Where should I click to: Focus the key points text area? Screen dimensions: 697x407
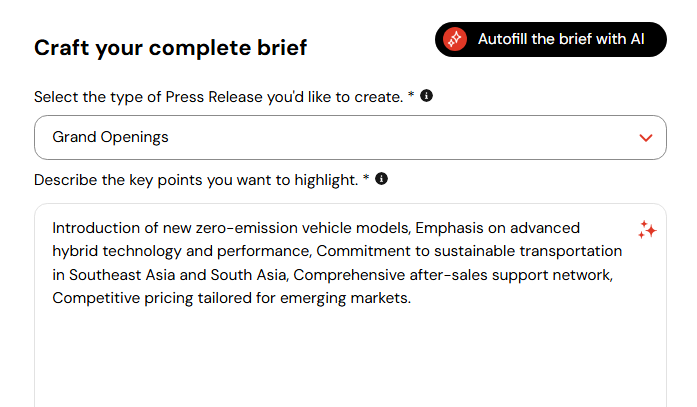(350, 305)
